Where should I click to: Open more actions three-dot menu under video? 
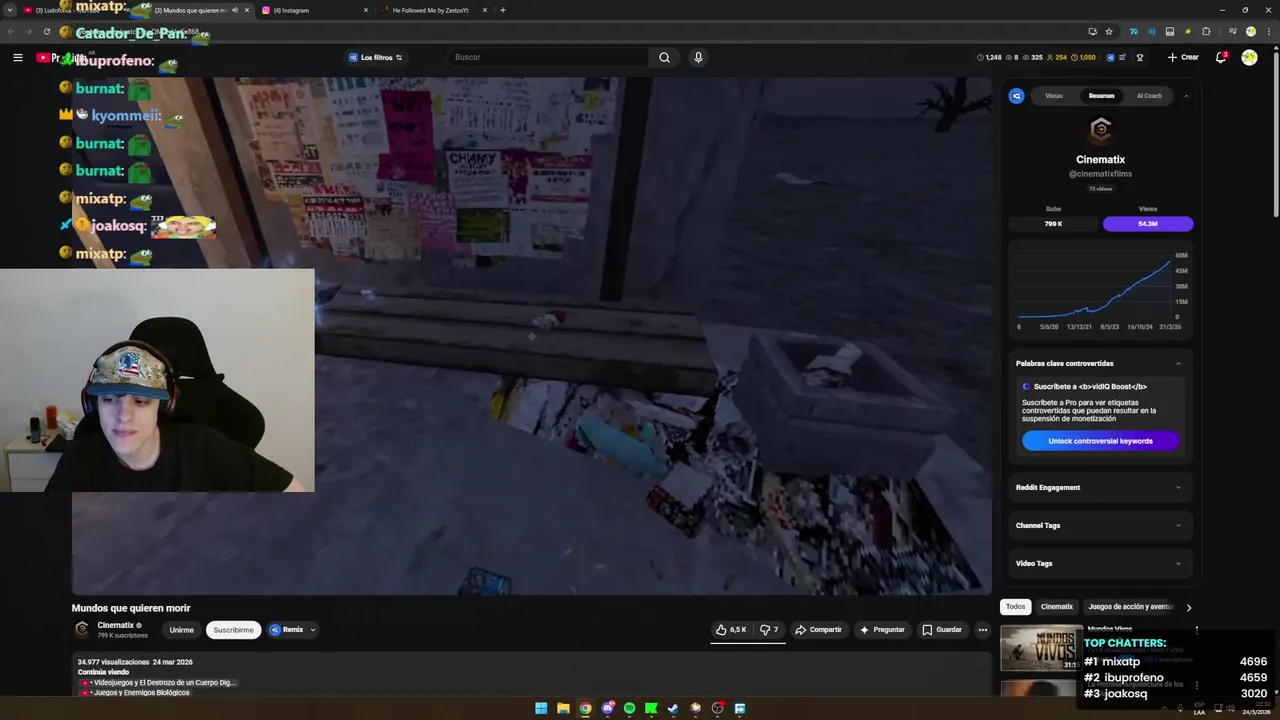983,630
